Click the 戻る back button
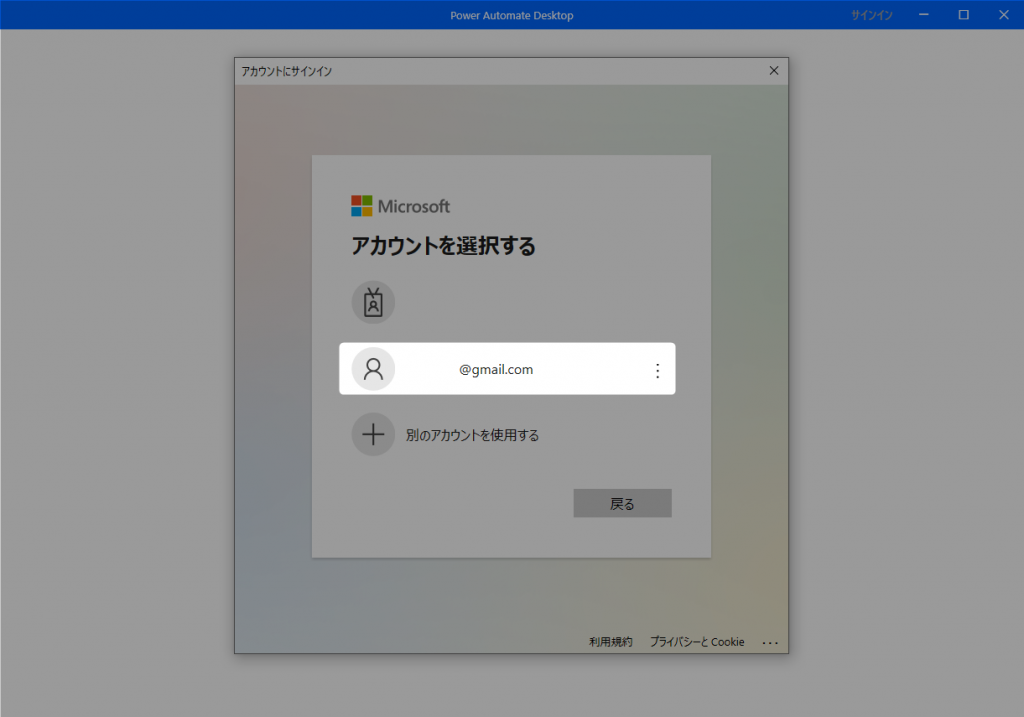The height and width of the screenshot is (717, 1024). [x=622, y=503]
